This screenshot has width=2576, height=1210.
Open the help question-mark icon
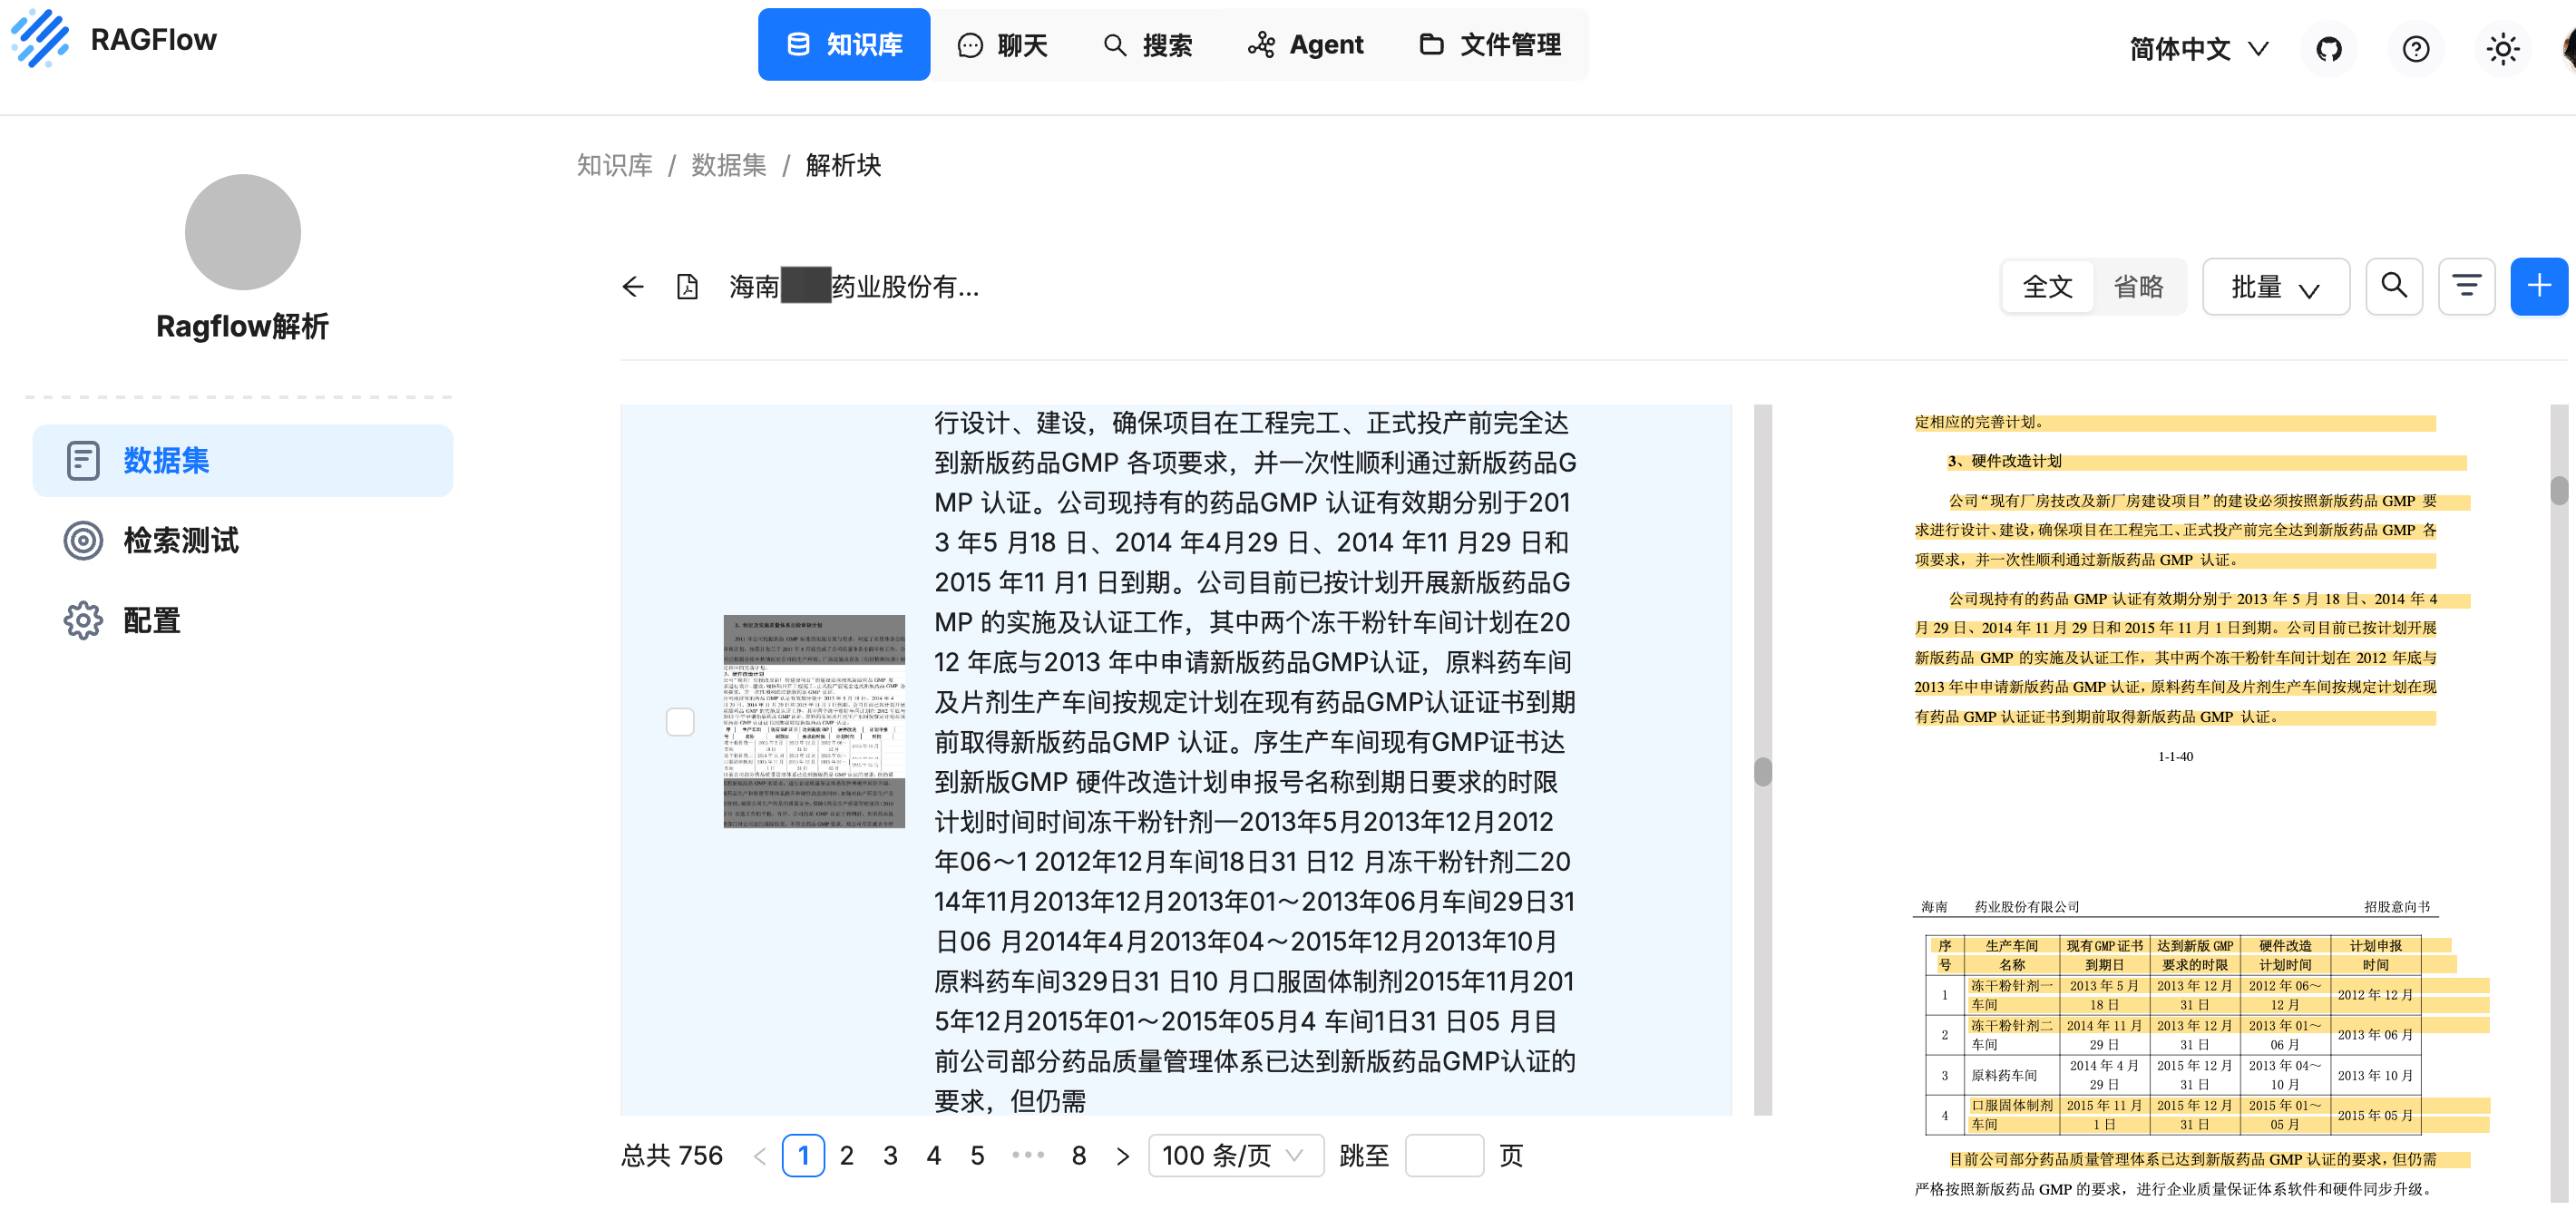(2416, 48)
